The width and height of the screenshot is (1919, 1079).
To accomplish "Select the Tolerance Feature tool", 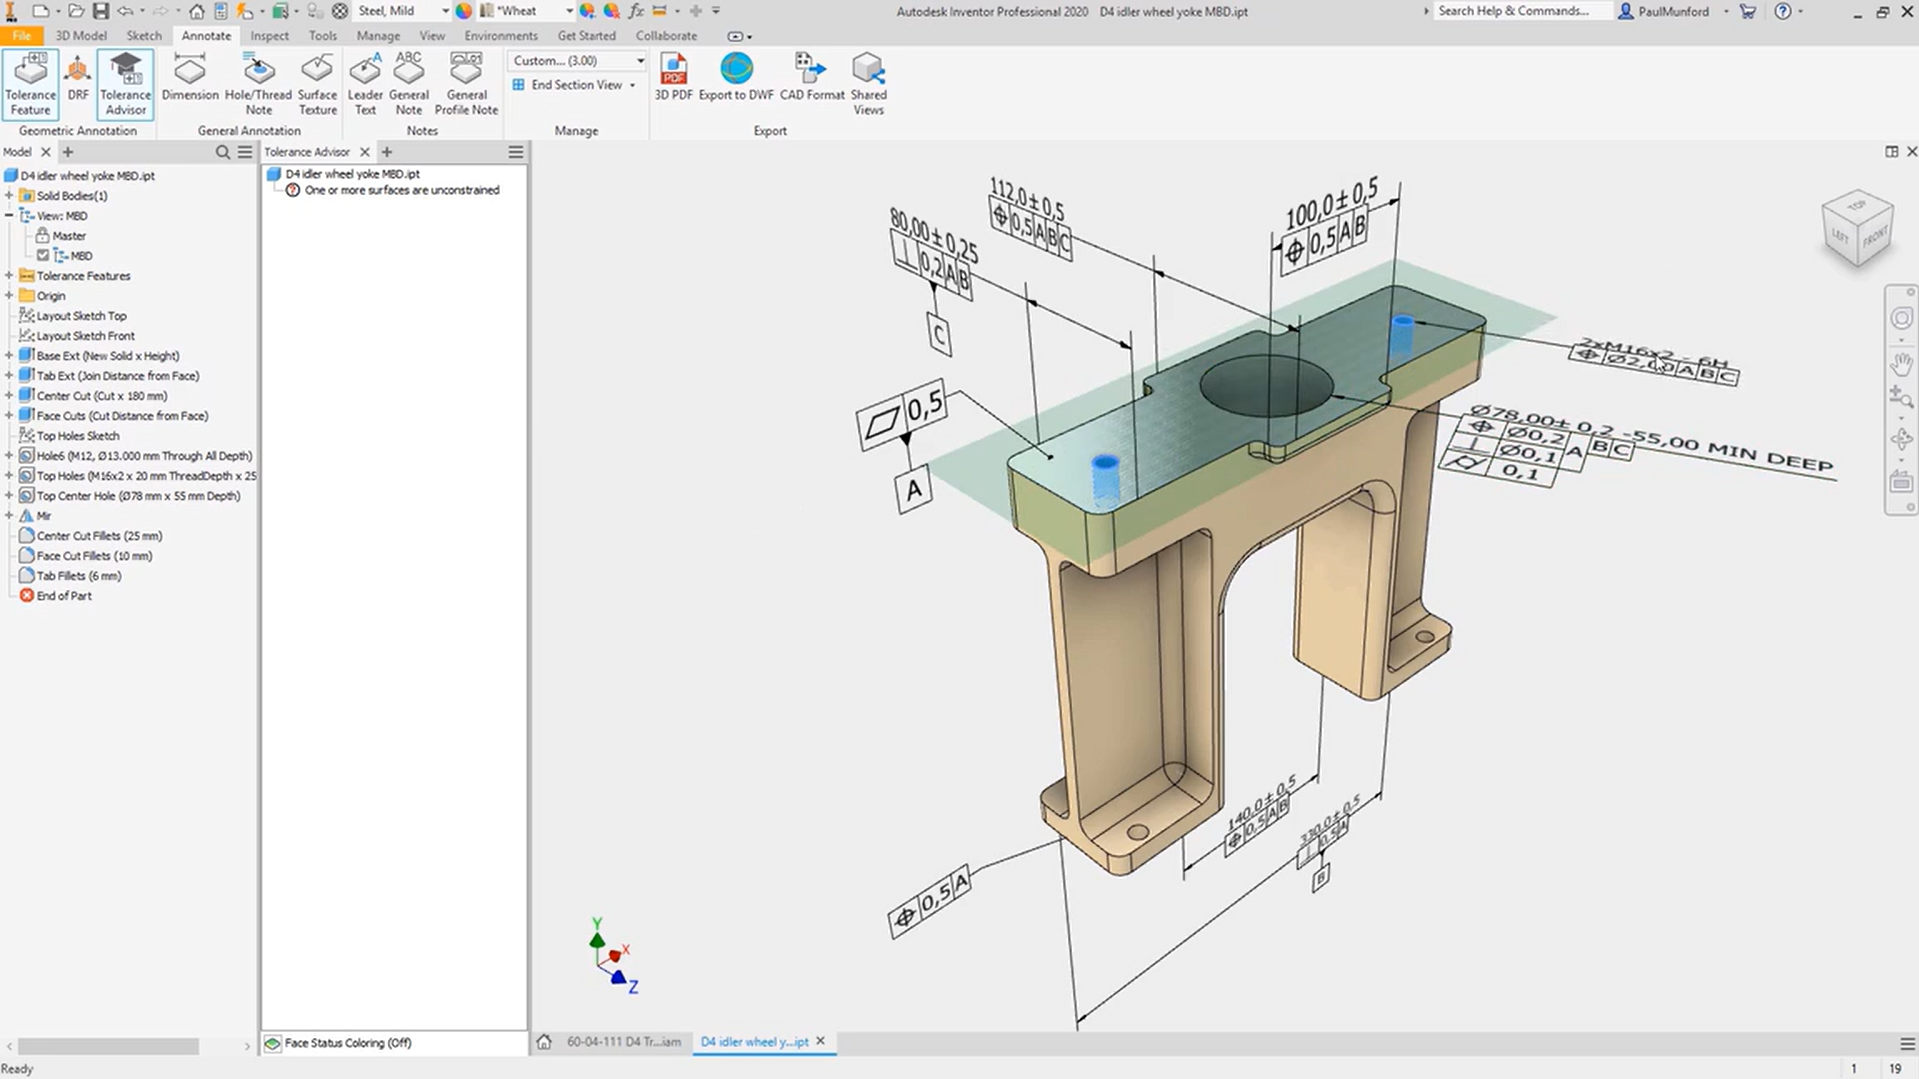I will [30, 85].
